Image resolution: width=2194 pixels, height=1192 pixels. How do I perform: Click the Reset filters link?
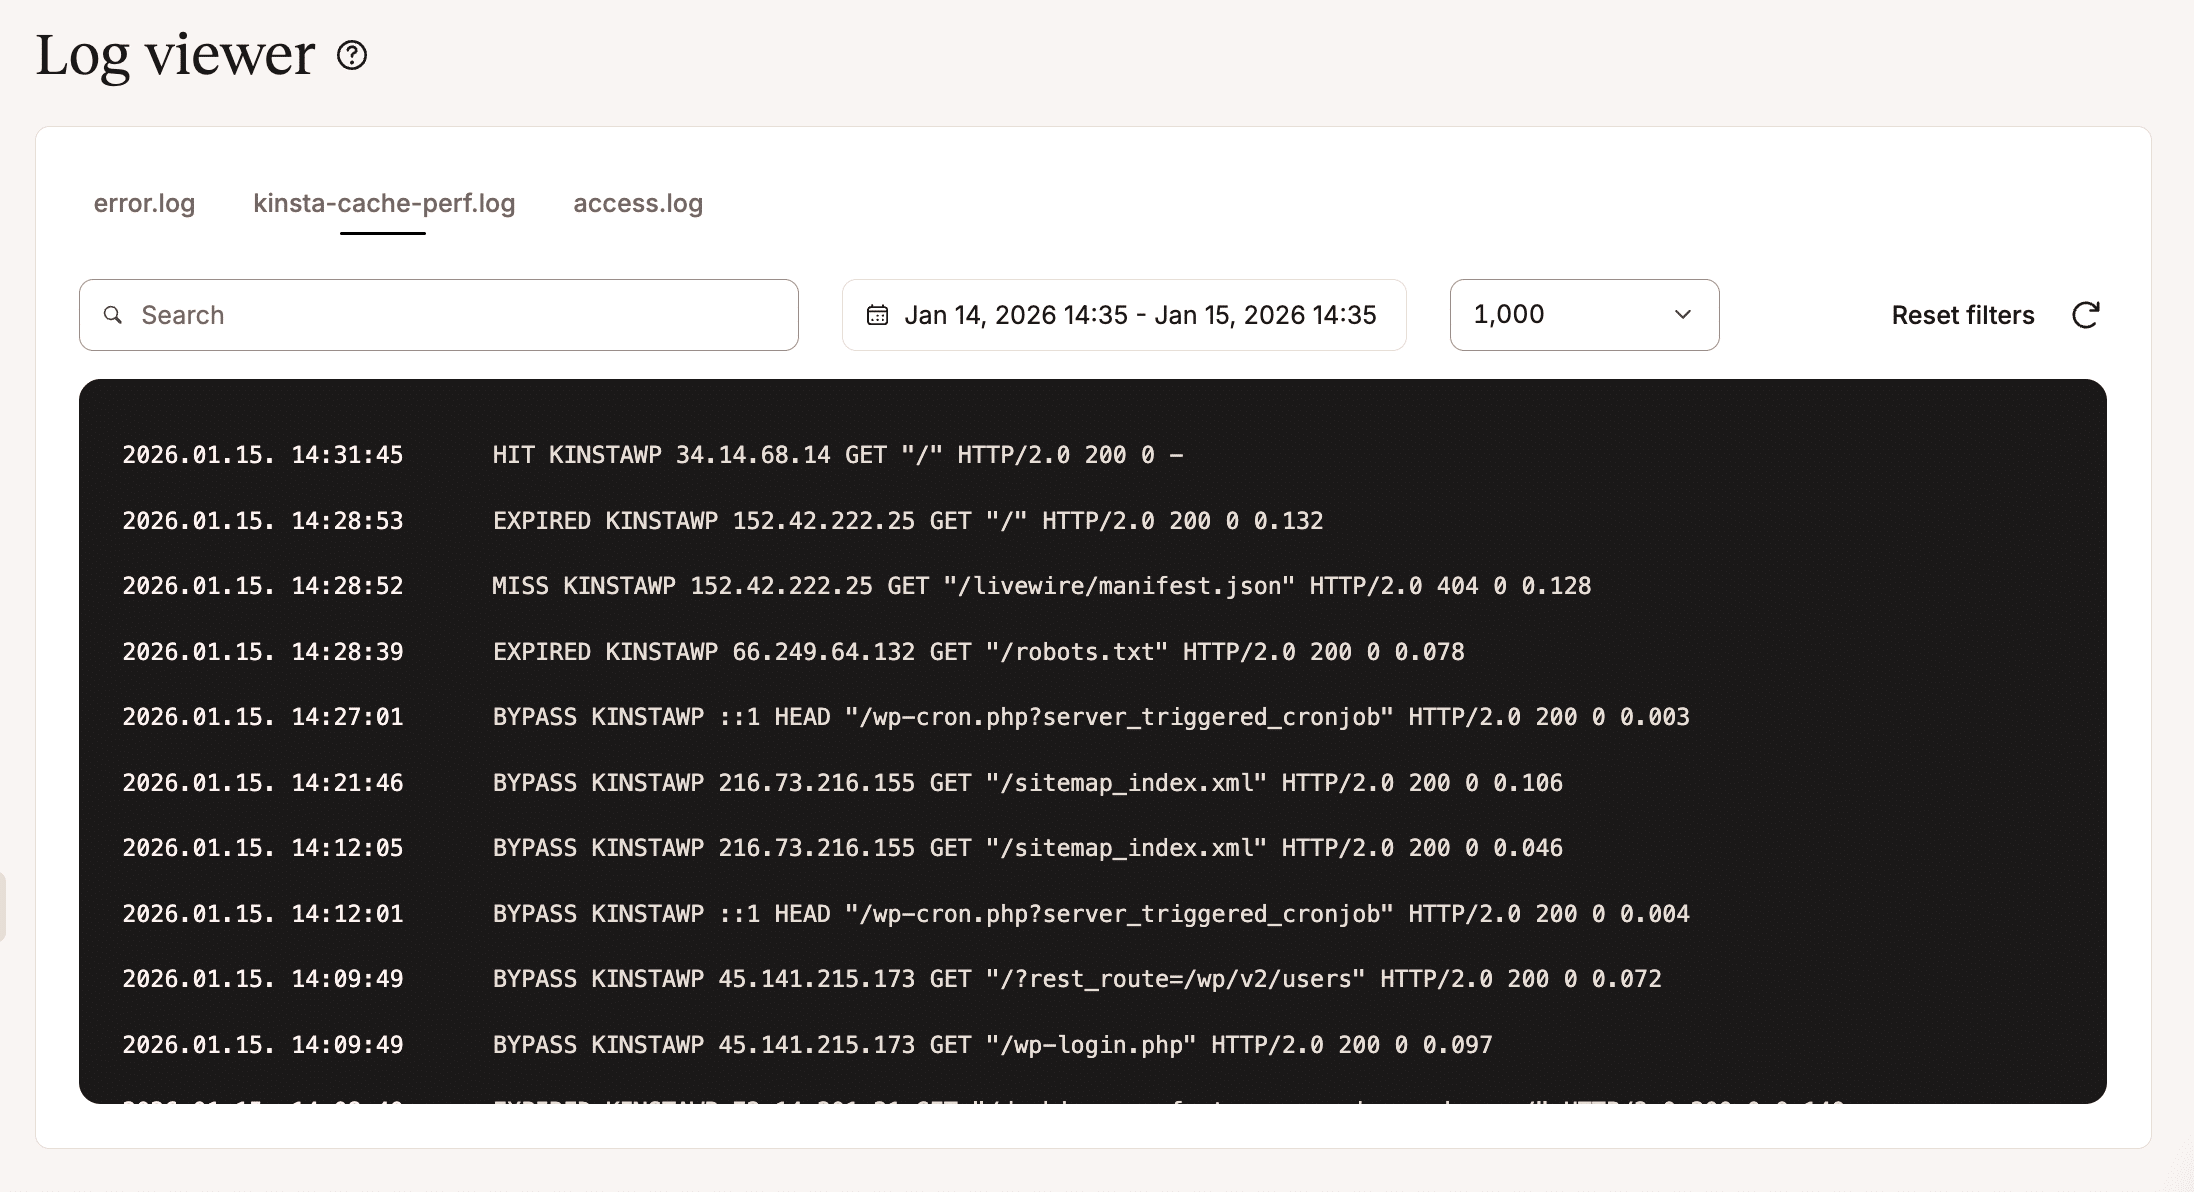point(1961,314)
